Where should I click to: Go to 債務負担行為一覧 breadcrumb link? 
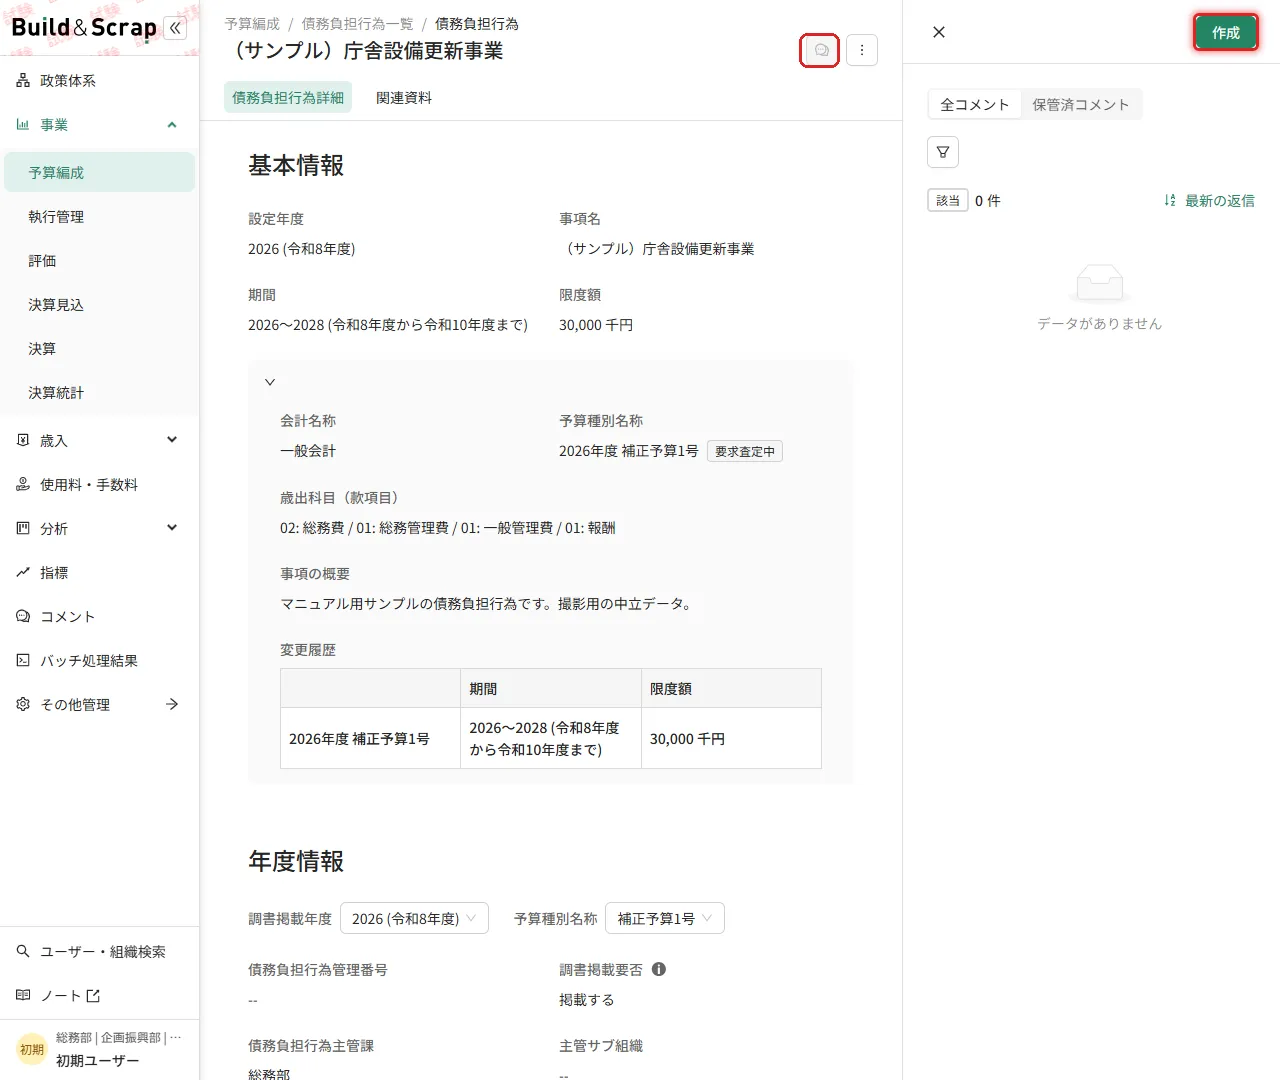click(357, 24)
